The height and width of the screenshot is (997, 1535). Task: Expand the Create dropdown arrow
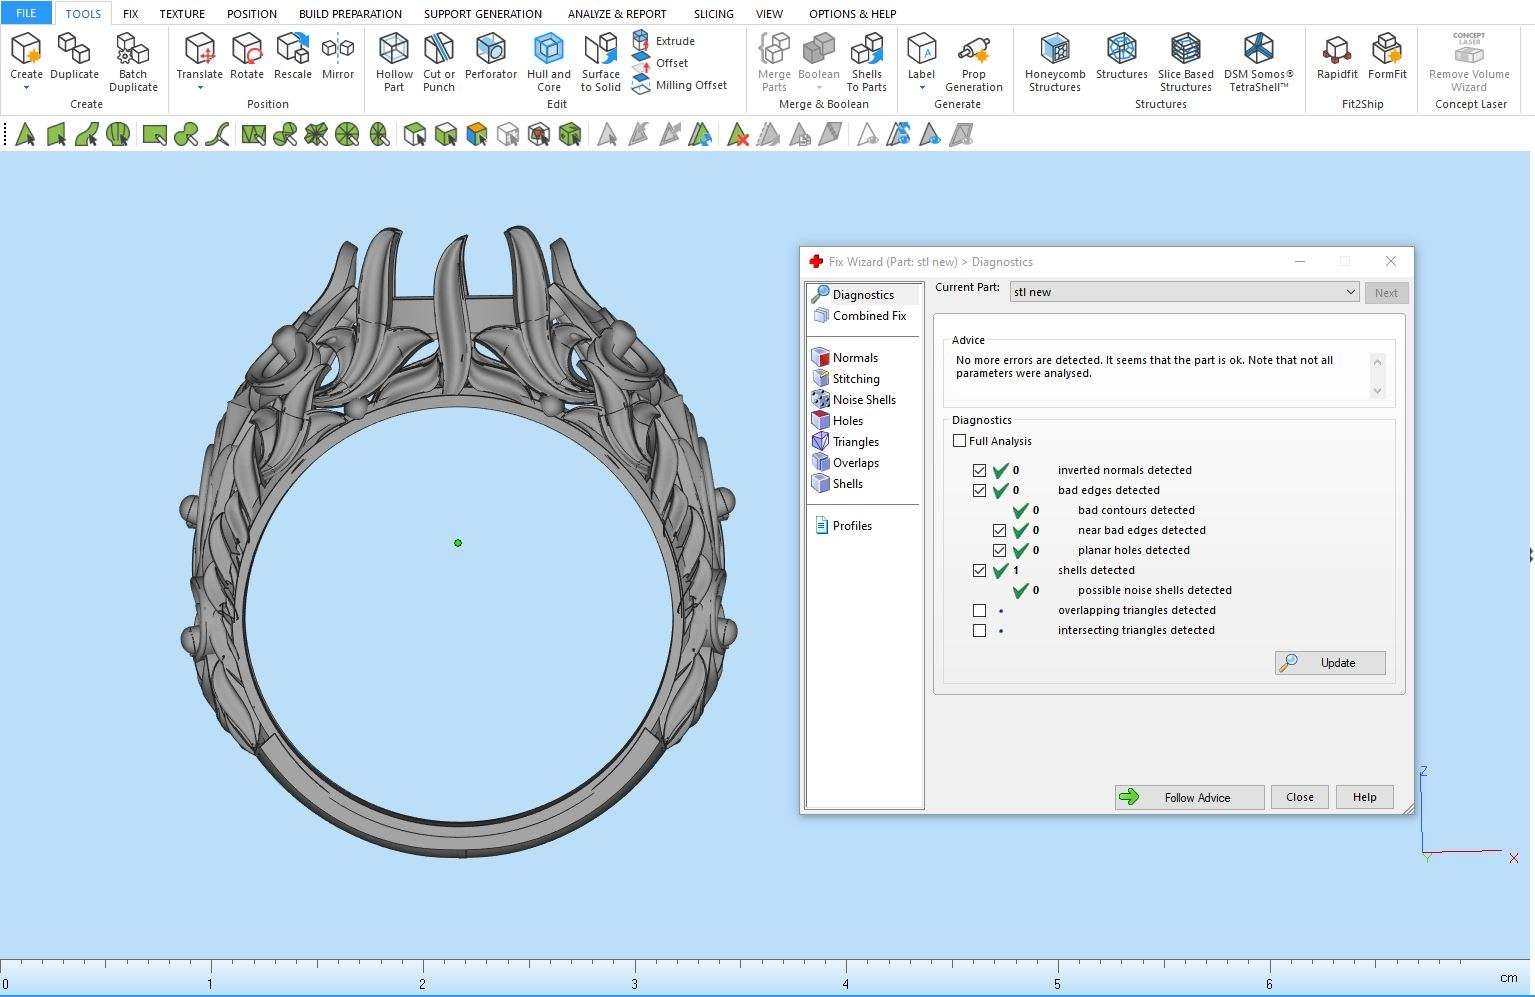(x=26, y=88)
